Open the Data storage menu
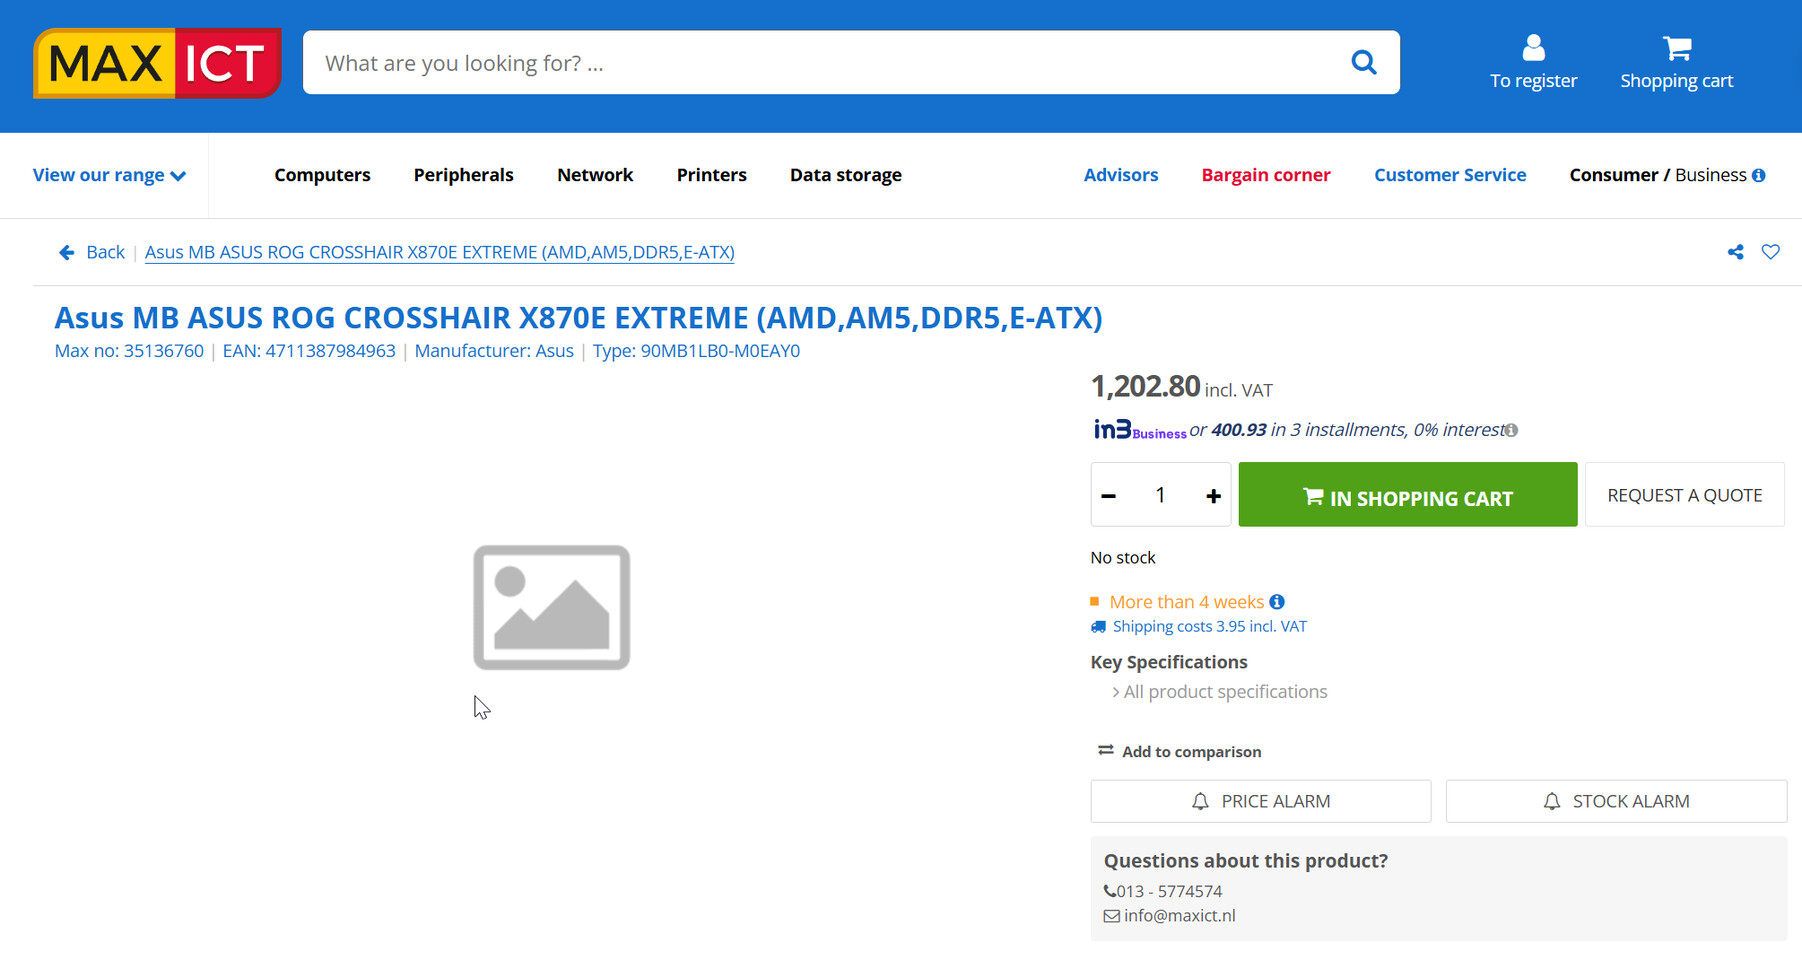The image size is (1802, 960). [x=845, y=175]
